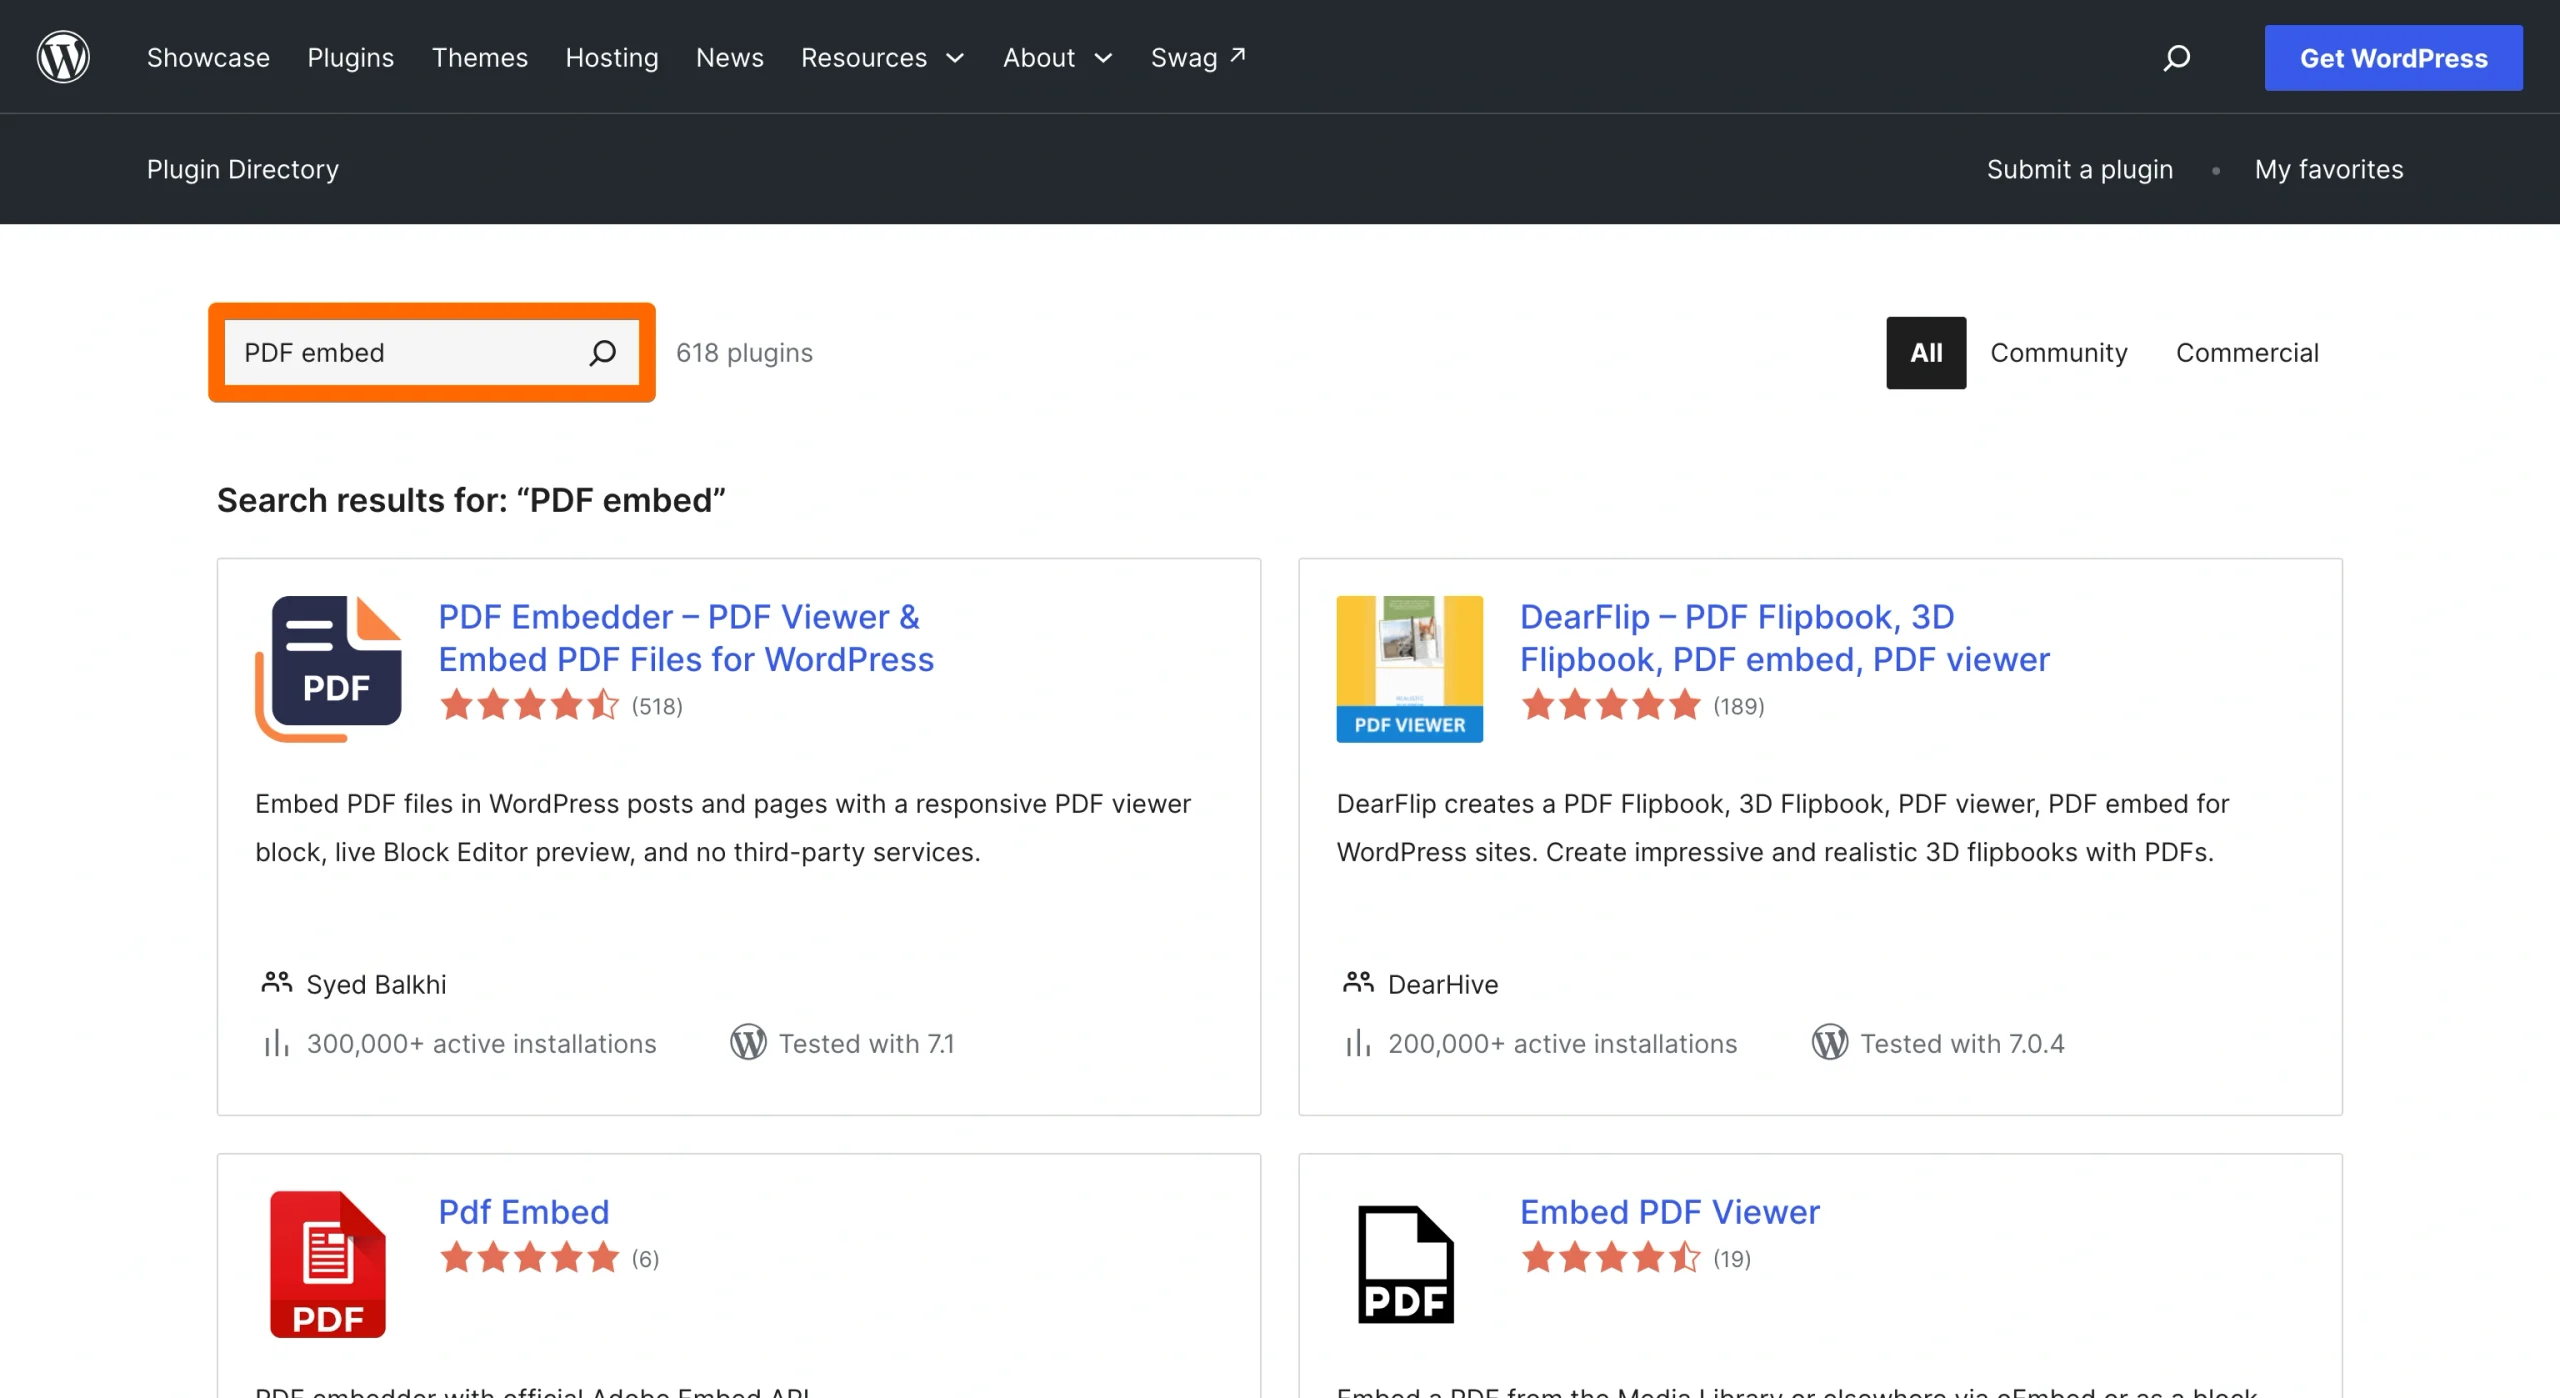This screenshot has height=1398, width=2560.
Task: Click the WordPress logo icon
Action: pyautogui.click(x=63, y=57)
